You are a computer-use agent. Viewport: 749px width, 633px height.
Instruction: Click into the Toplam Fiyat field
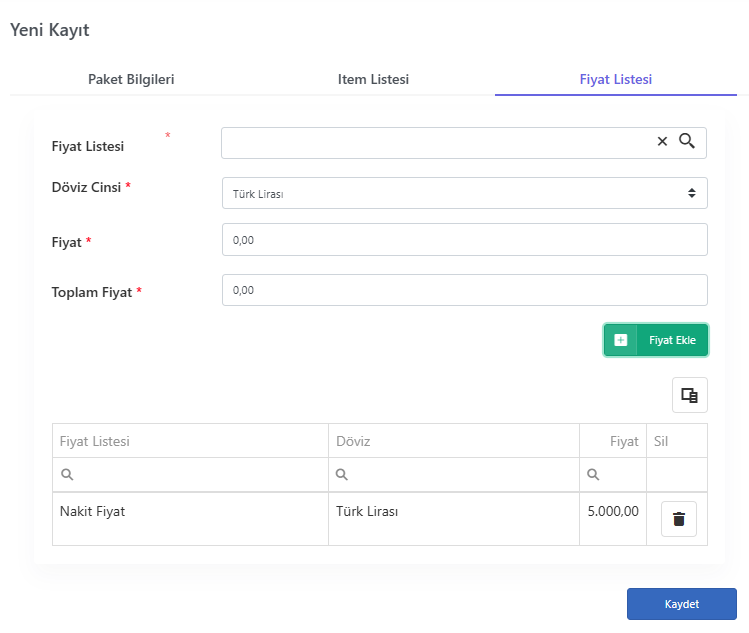(x=464, y=290)
